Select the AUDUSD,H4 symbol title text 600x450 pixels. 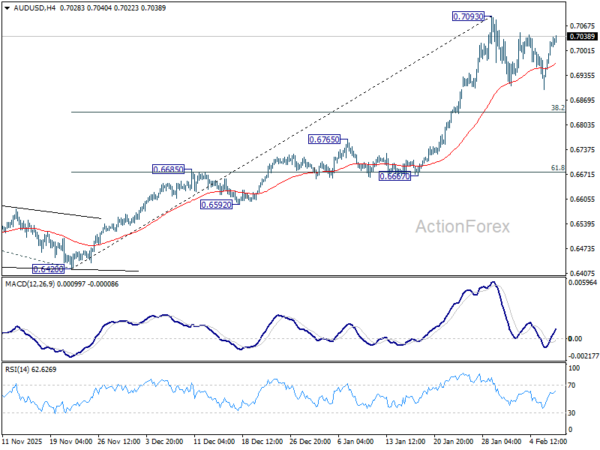pos(34,8)
